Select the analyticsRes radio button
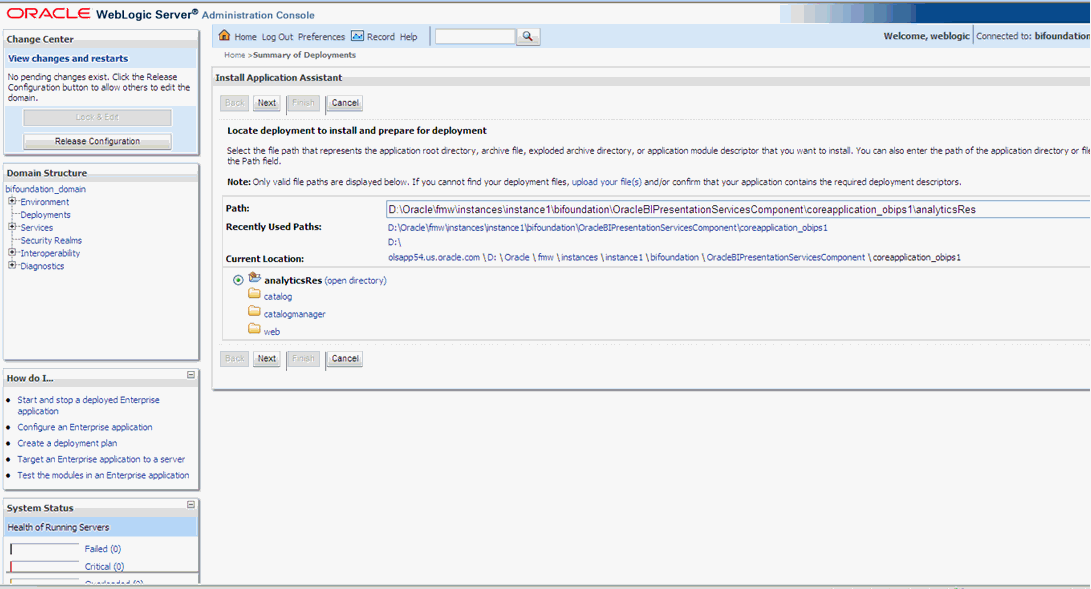The height and width of the screenshot is (589, 1091). [x=238, y=280]
